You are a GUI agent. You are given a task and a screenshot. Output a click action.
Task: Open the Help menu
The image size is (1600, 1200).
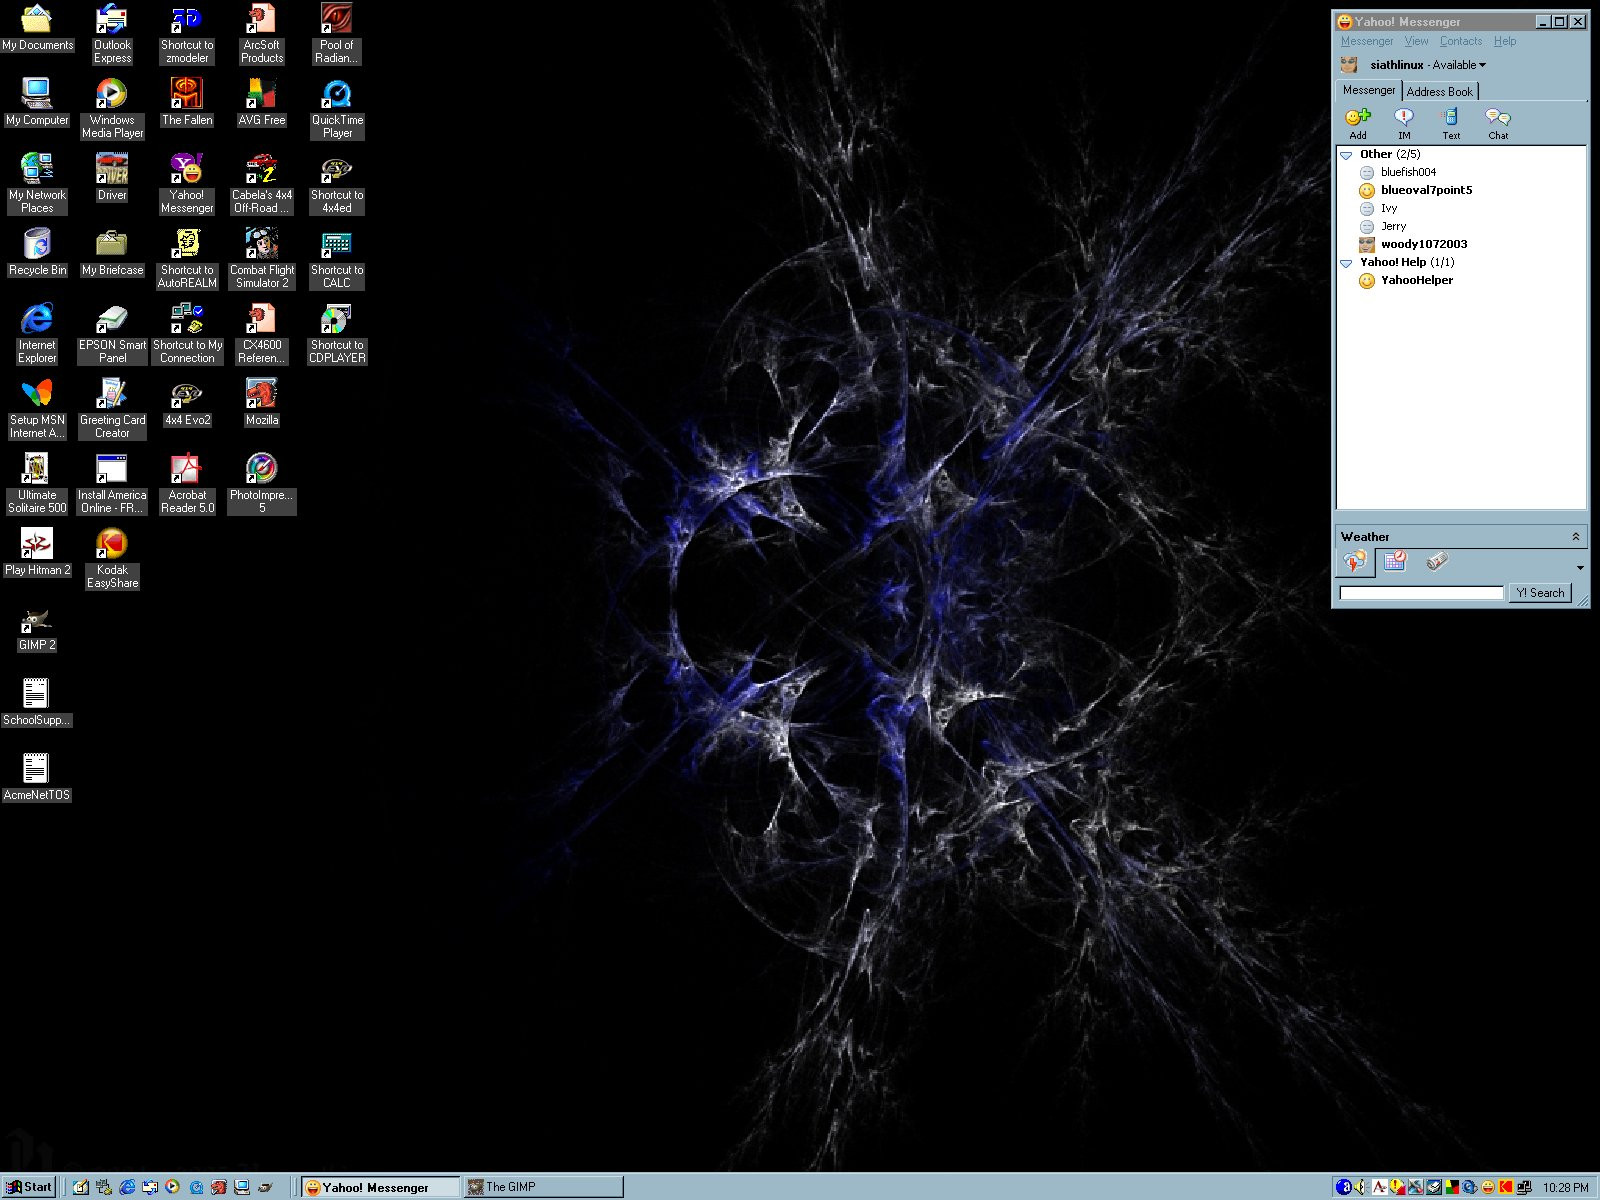(x=1505, y=41)
